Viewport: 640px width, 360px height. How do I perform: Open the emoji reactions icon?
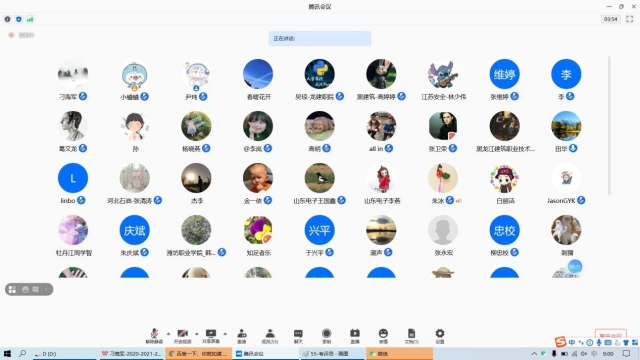pyautogui.click(x=383, y=336)
